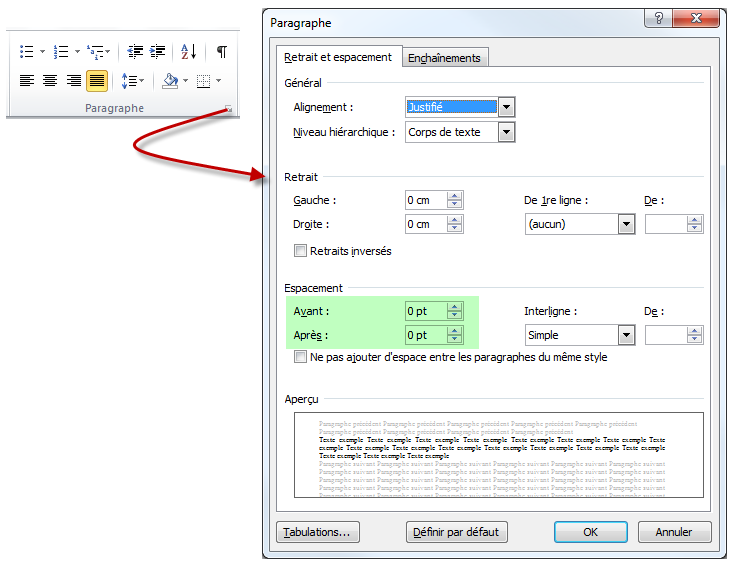Increase the first-line indent De value

694,220
